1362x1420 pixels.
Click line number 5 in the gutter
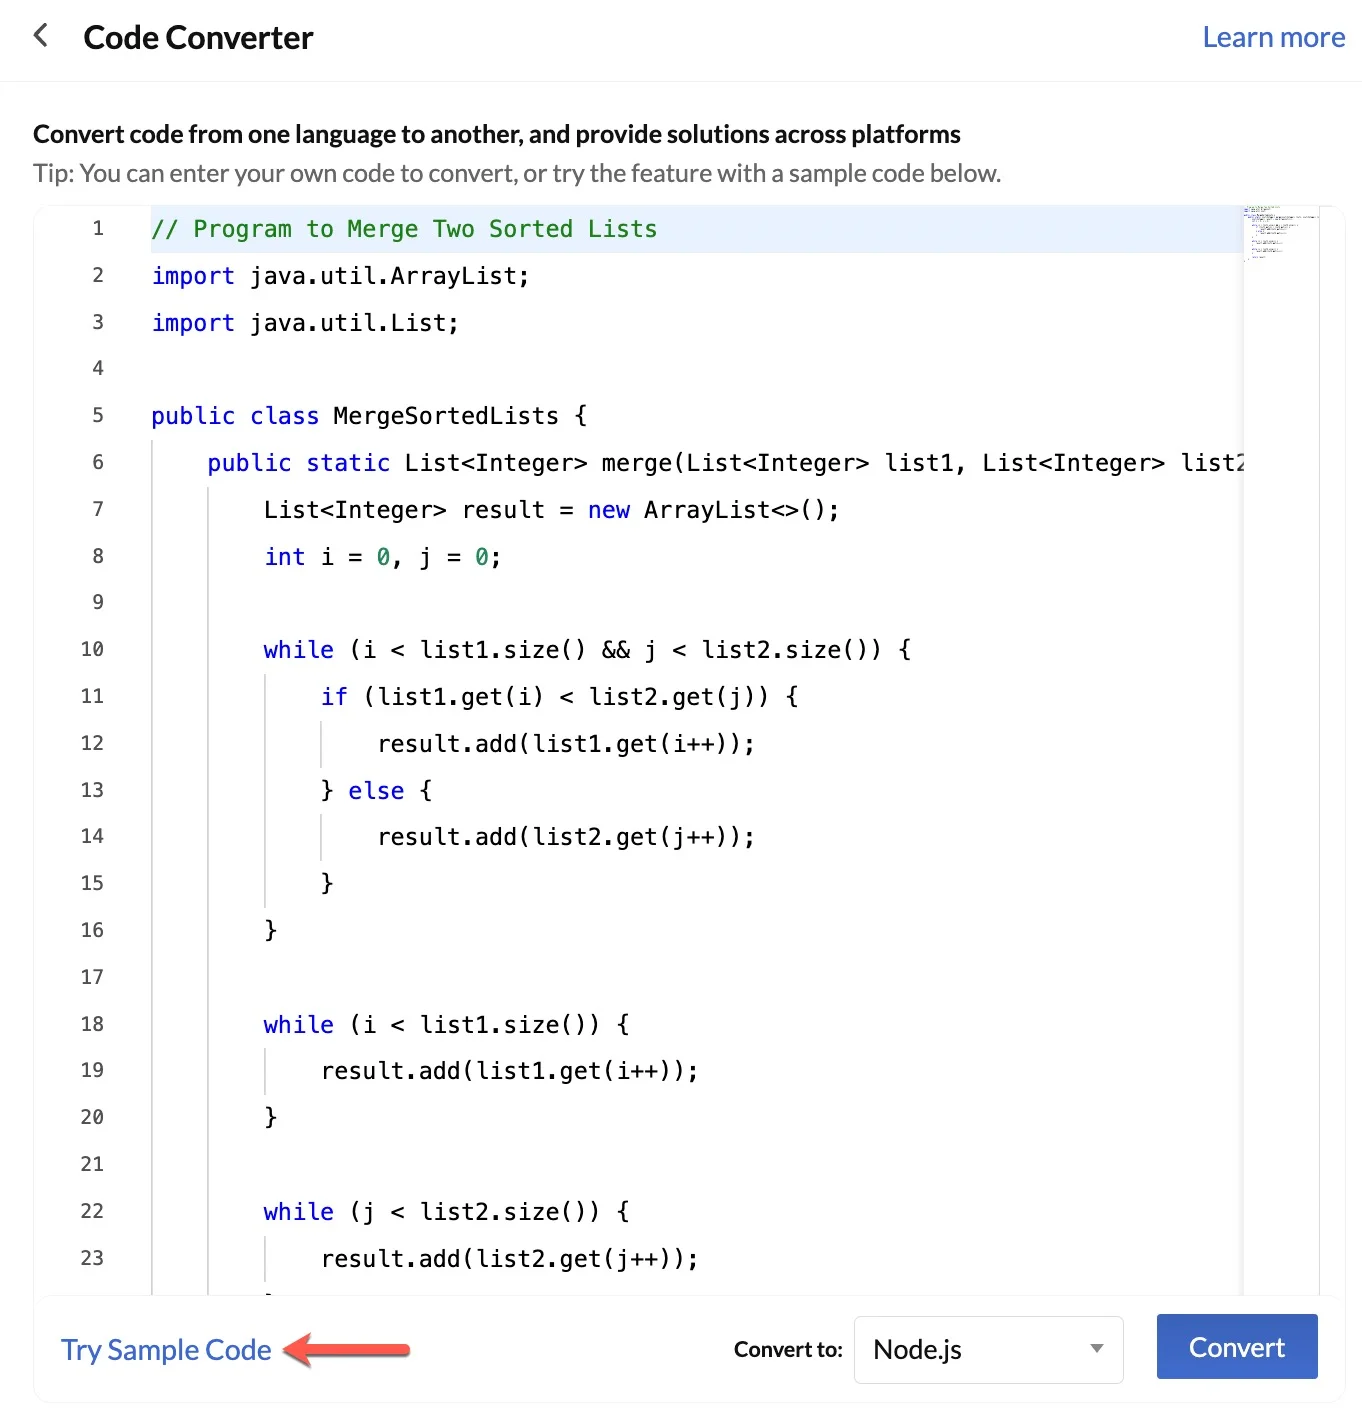pyautogui.click(x=98, y=416)
